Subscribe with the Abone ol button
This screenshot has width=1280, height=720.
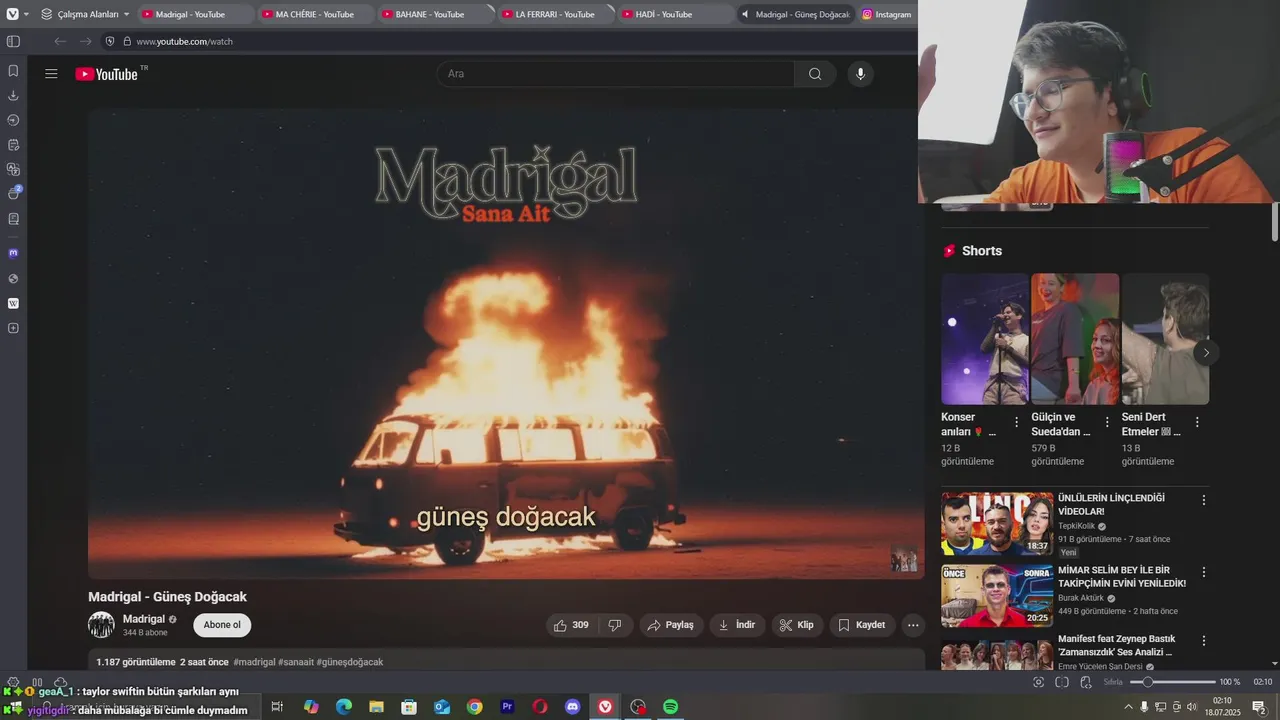(222, 625)
